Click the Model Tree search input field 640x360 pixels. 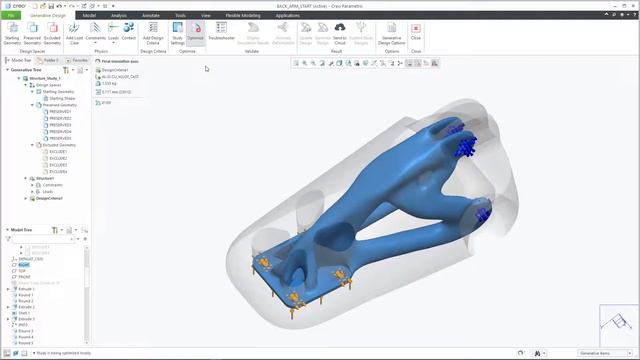pos(43,239)
